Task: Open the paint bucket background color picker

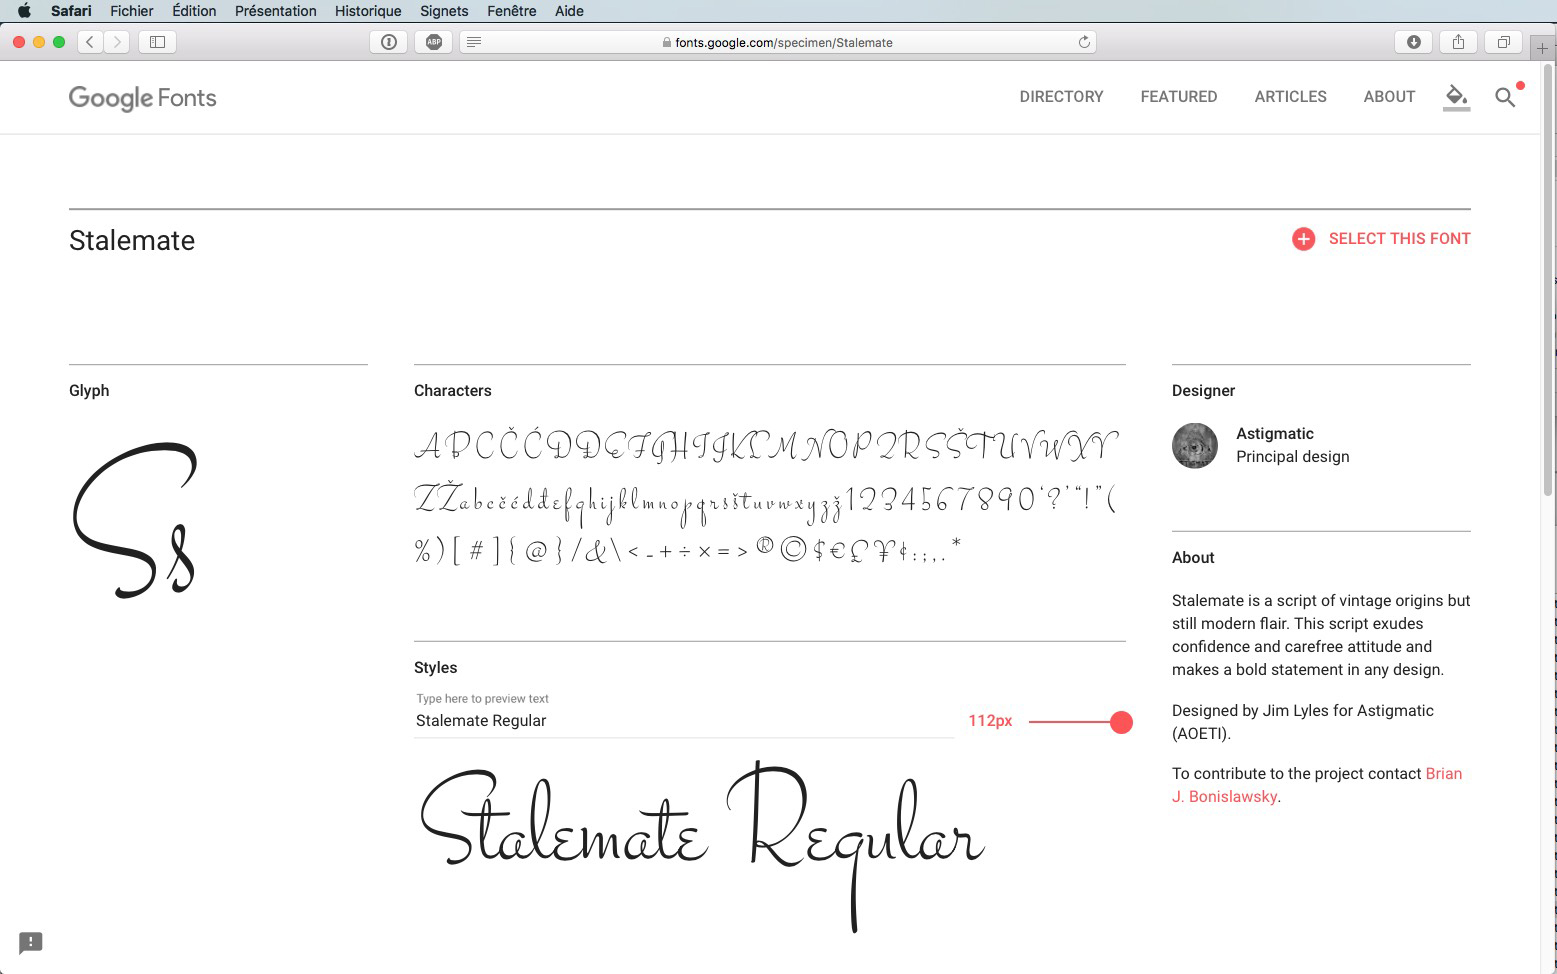Action: (1456, 97)
